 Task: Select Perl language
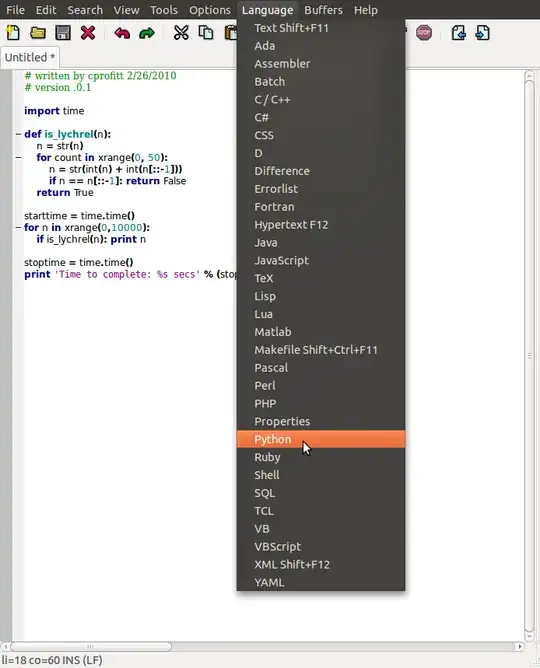click(321, 386)
